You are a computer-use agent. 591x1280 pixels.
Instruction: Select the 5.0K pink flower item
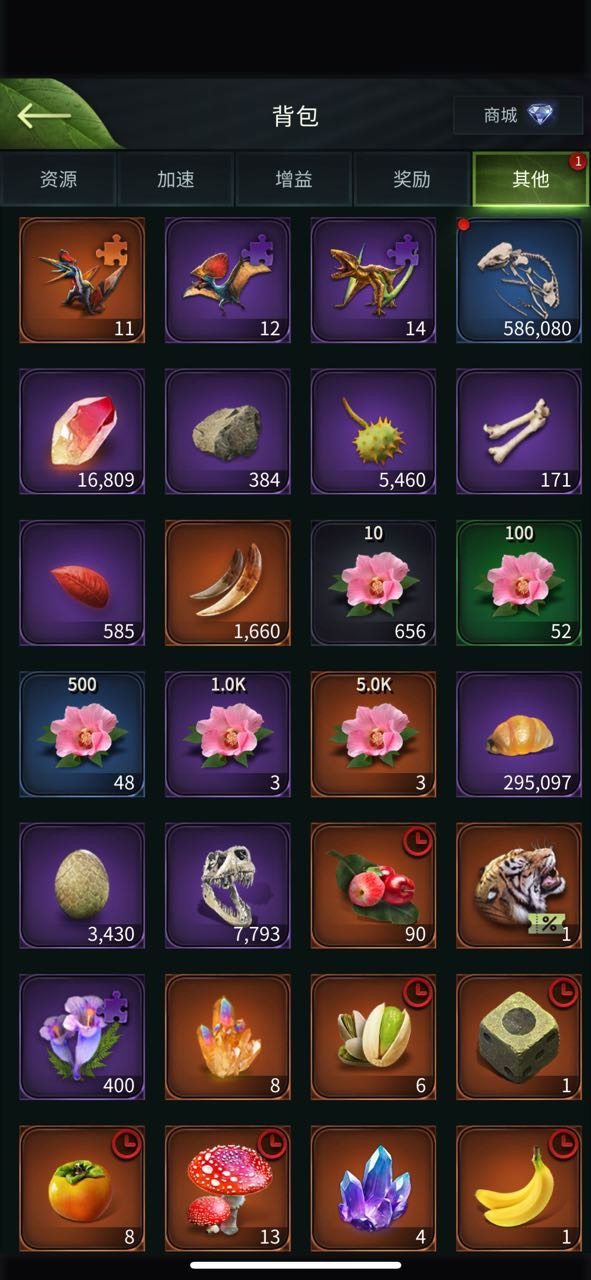tap(373, 734)
